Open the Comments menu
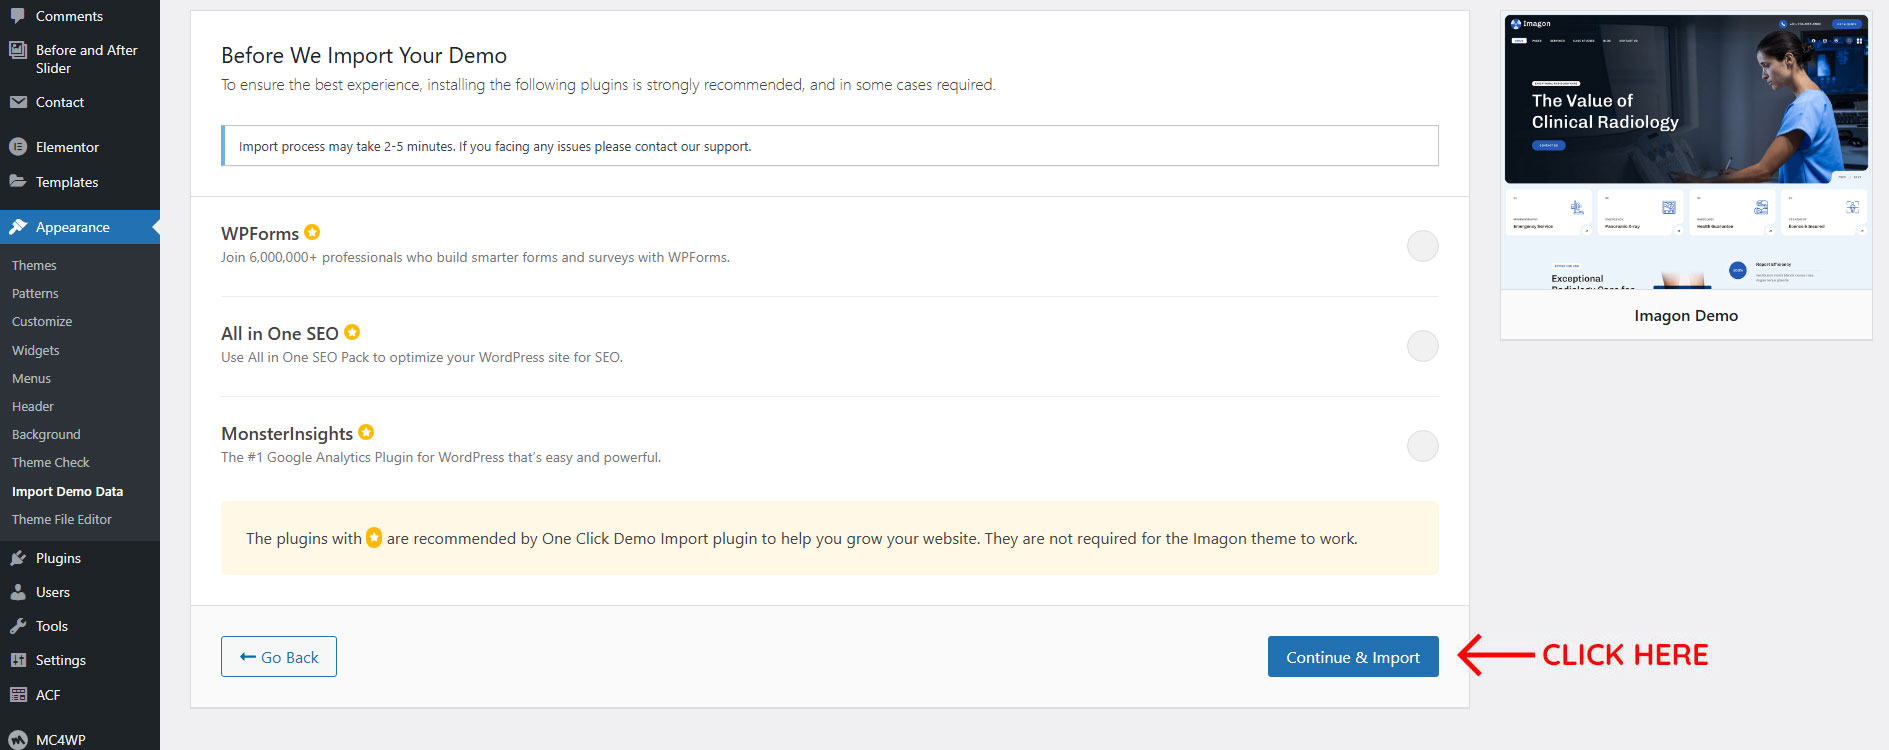Screen dimensions: 1889x750 coord(80,16)
